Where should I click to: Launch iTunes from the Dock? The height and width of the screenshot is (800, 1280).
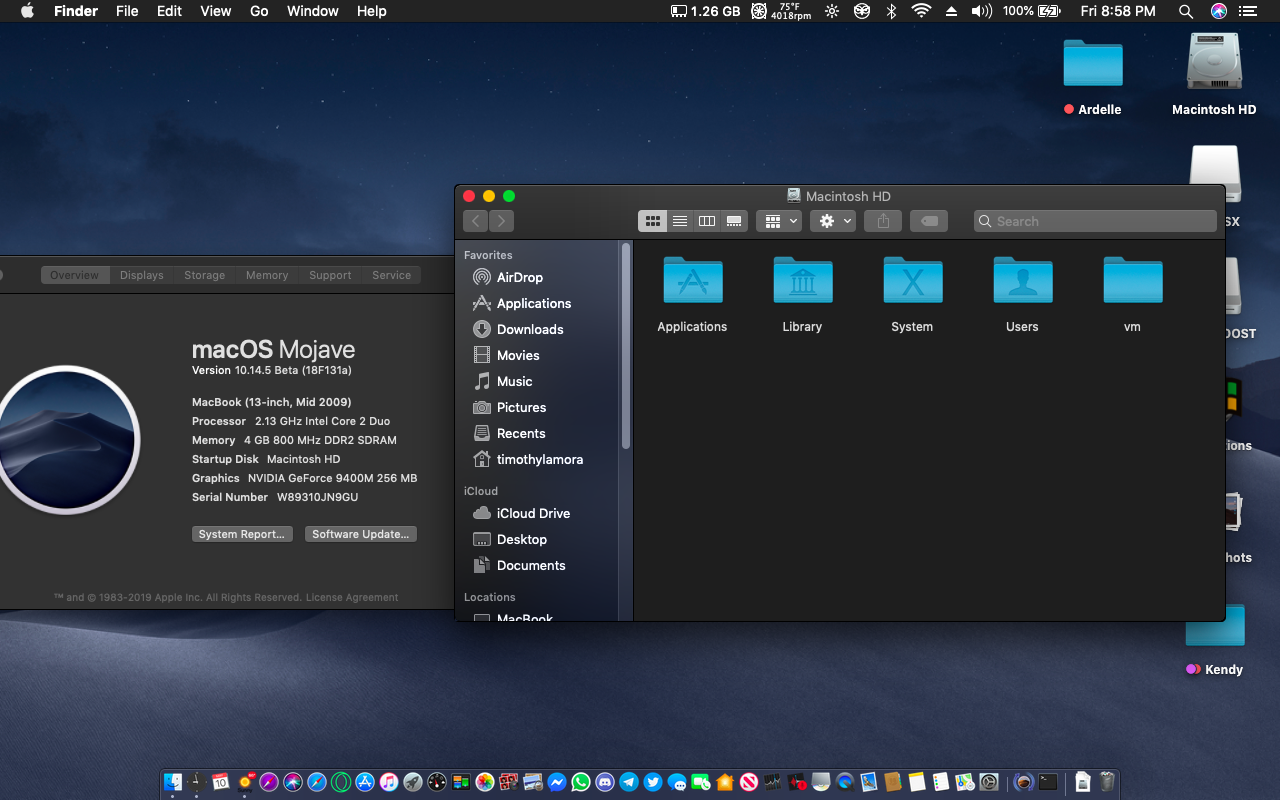(x=389, y=782)
